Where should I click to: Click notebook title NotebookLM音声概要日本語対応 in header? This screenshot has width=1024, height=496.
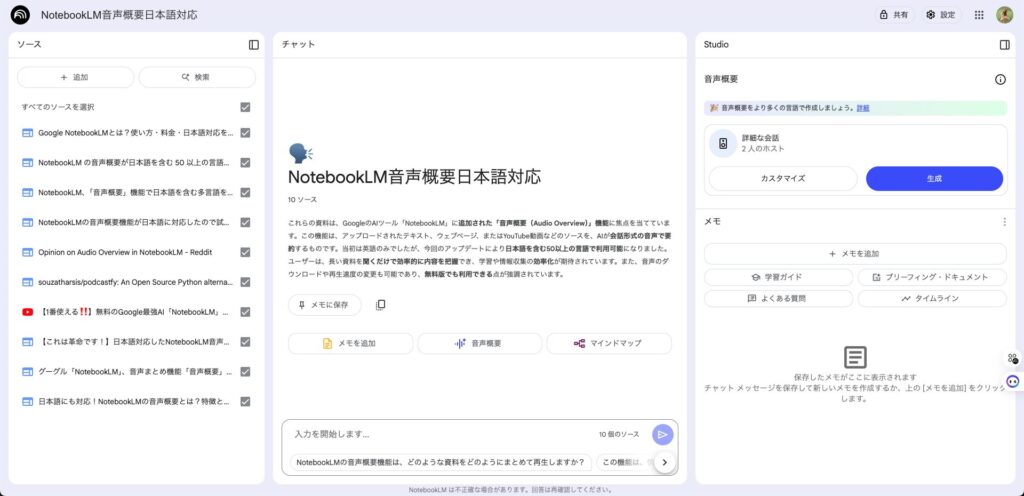tap(119, 15)
